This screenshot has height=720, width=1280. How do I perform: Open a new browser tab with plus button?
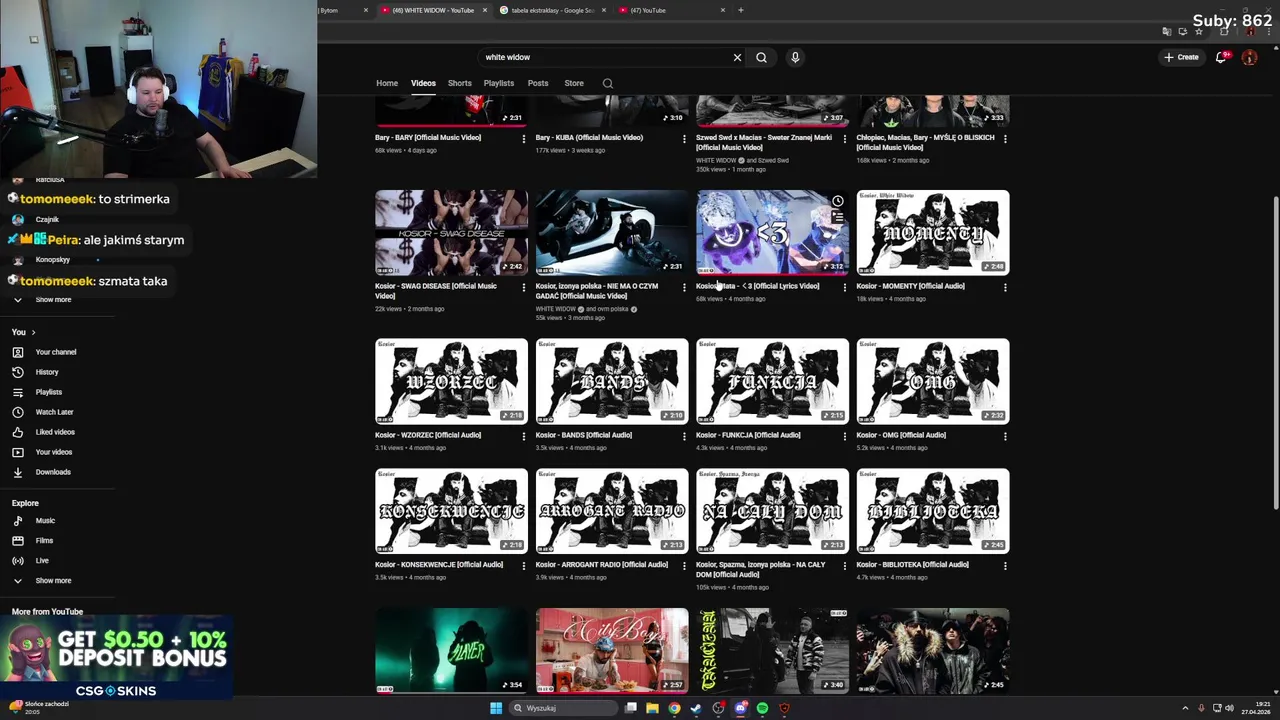741,10
